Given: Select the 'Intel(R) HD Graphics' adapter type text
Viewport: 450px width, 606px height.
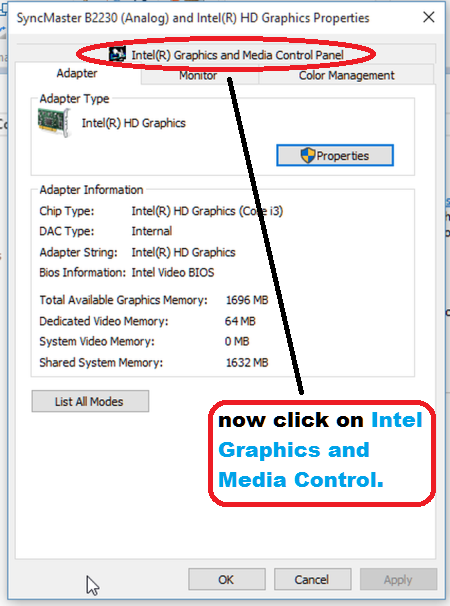Looking at the screenshot, I should (x=134, y=123).
